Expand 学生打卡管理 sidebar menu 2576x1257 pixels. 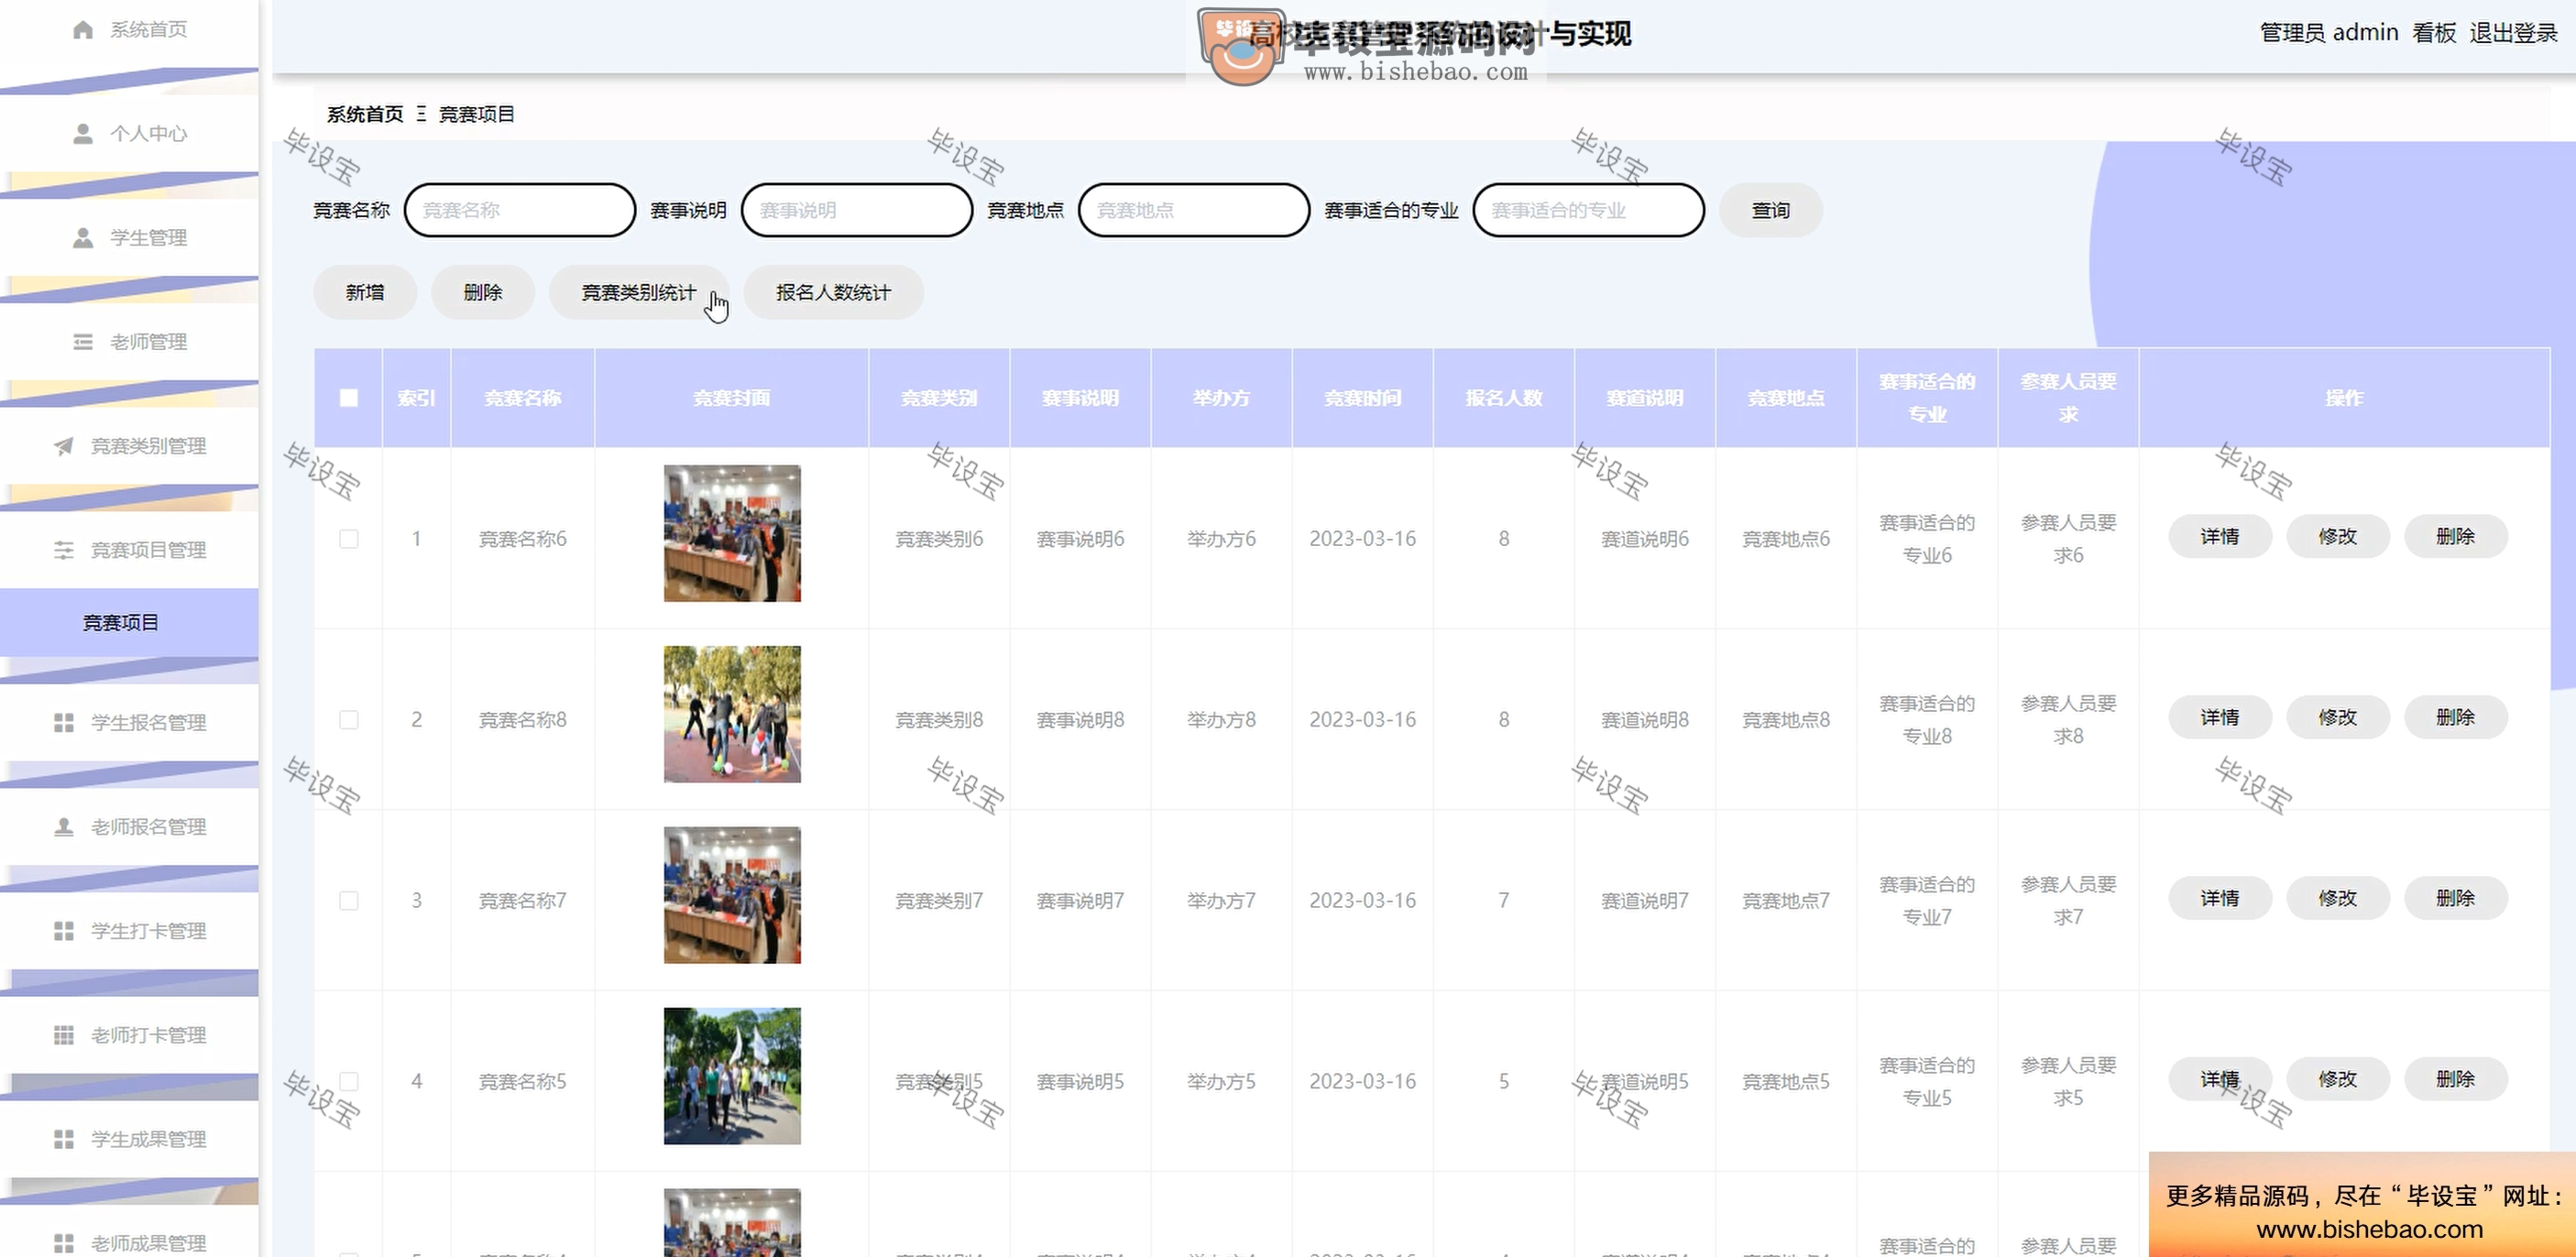click(x=130, y=931)
